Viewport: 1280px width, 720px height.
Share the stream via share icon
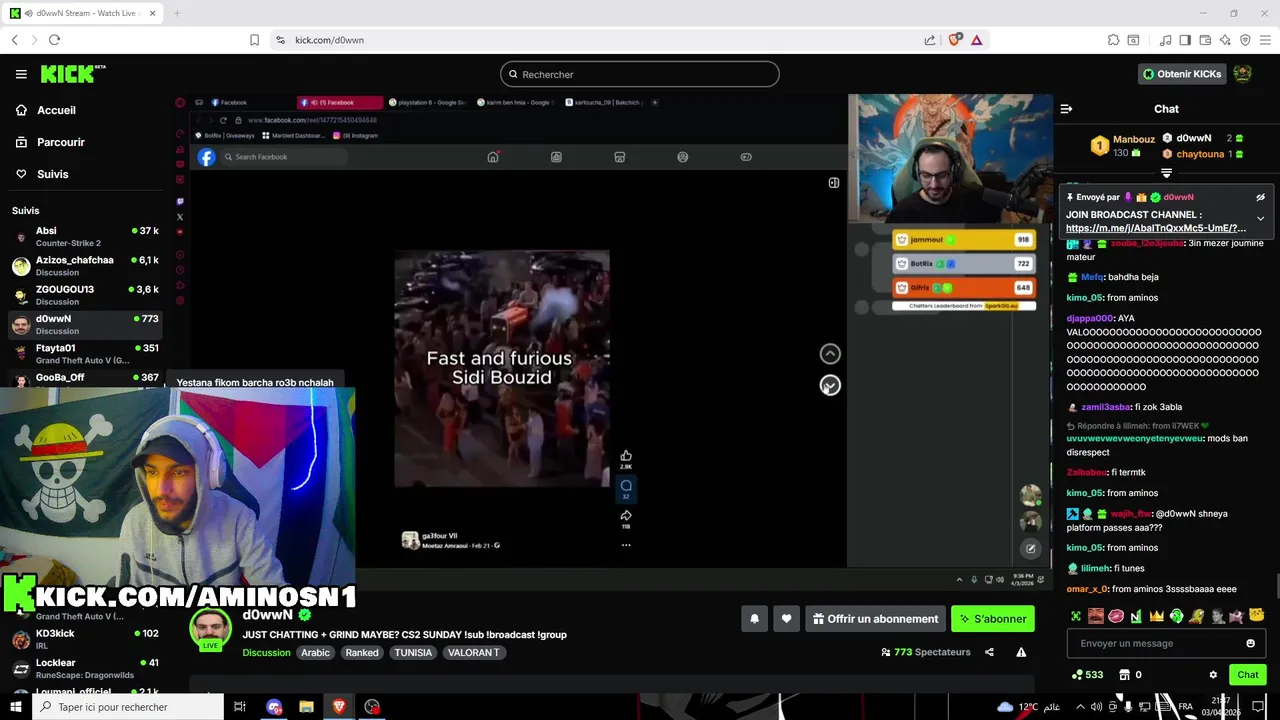click(989, 652)
